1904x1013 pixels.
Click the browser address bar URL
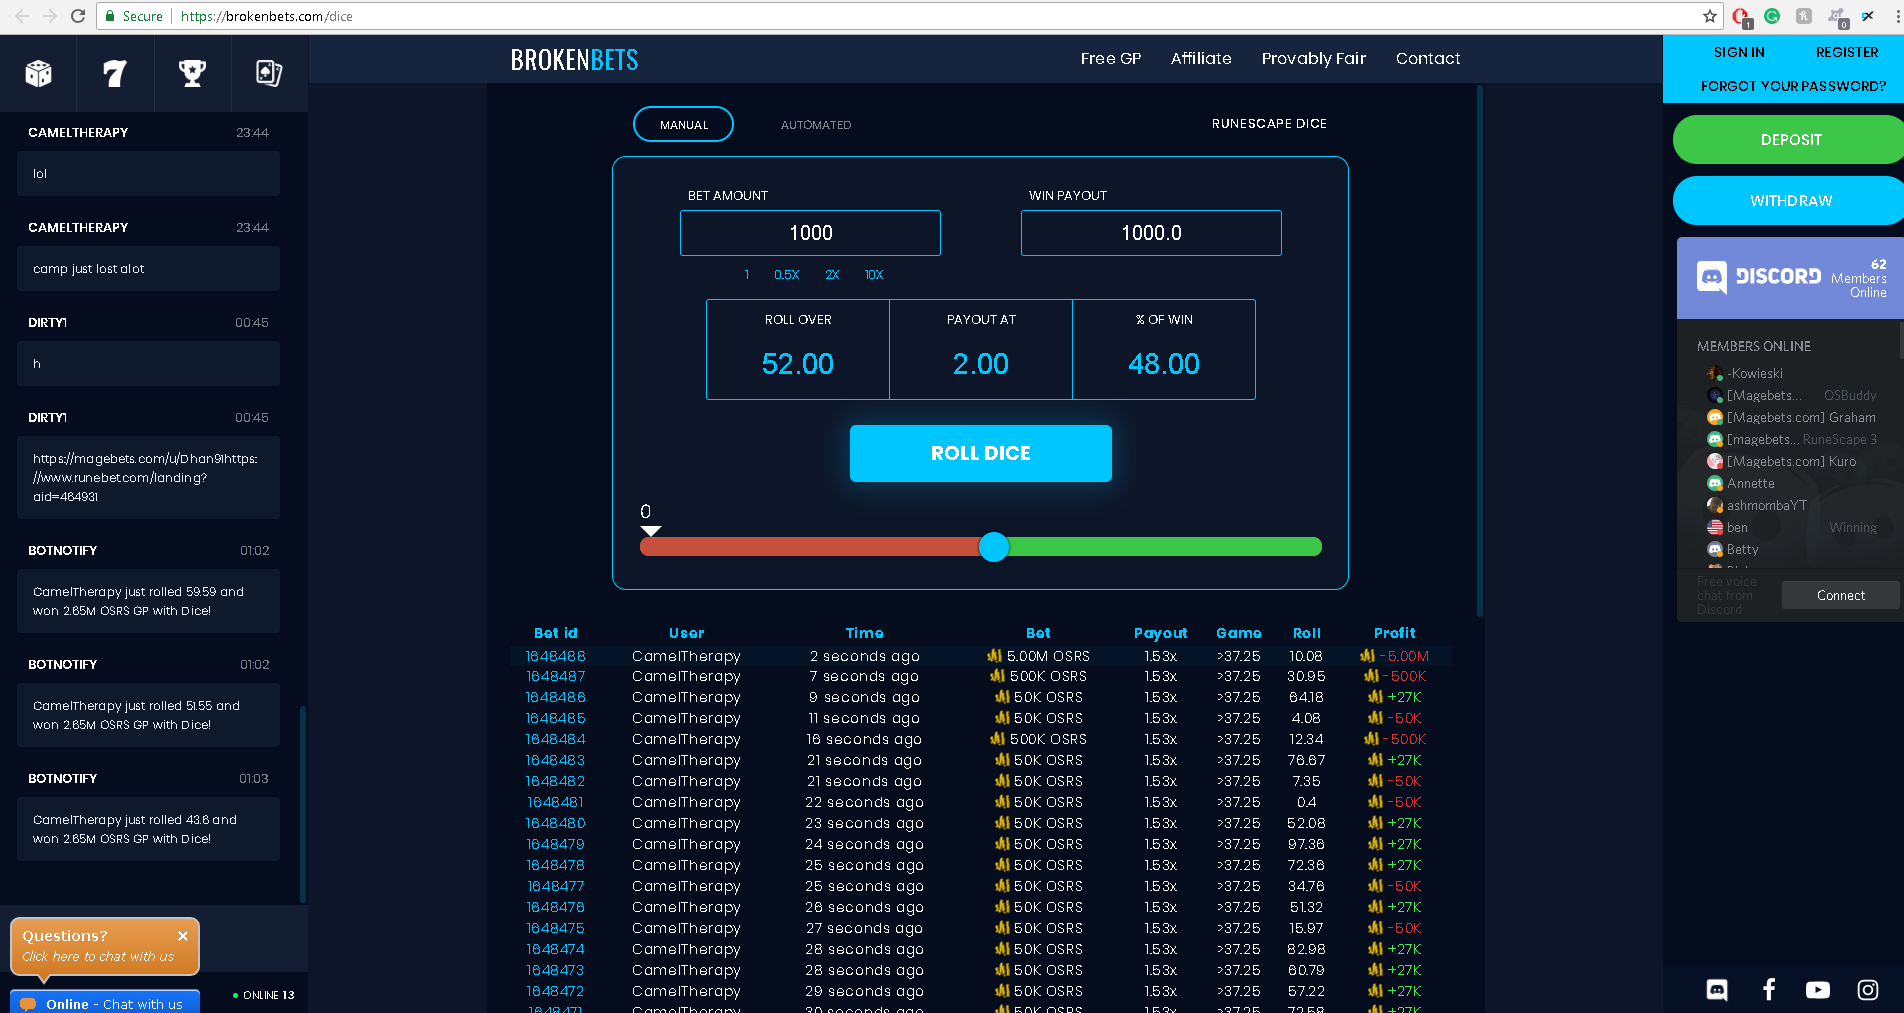click(267, 16)
